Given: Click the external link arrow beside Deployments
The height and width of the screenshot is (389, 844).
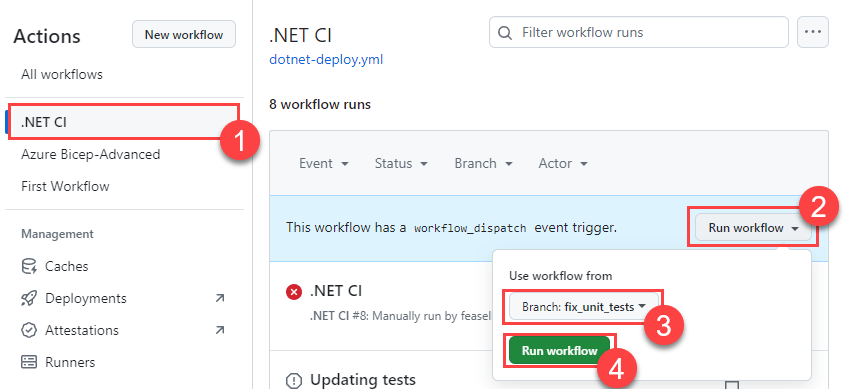Looking at the screenshot, I should pos(220,298).
